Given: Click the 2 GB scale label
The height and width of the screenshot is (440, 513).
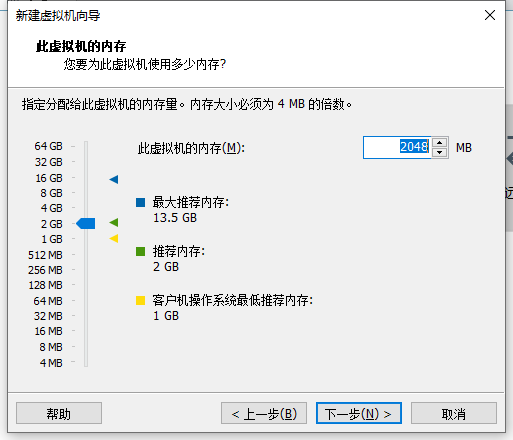Looking at the screenshot, I should tap(51, 224).
